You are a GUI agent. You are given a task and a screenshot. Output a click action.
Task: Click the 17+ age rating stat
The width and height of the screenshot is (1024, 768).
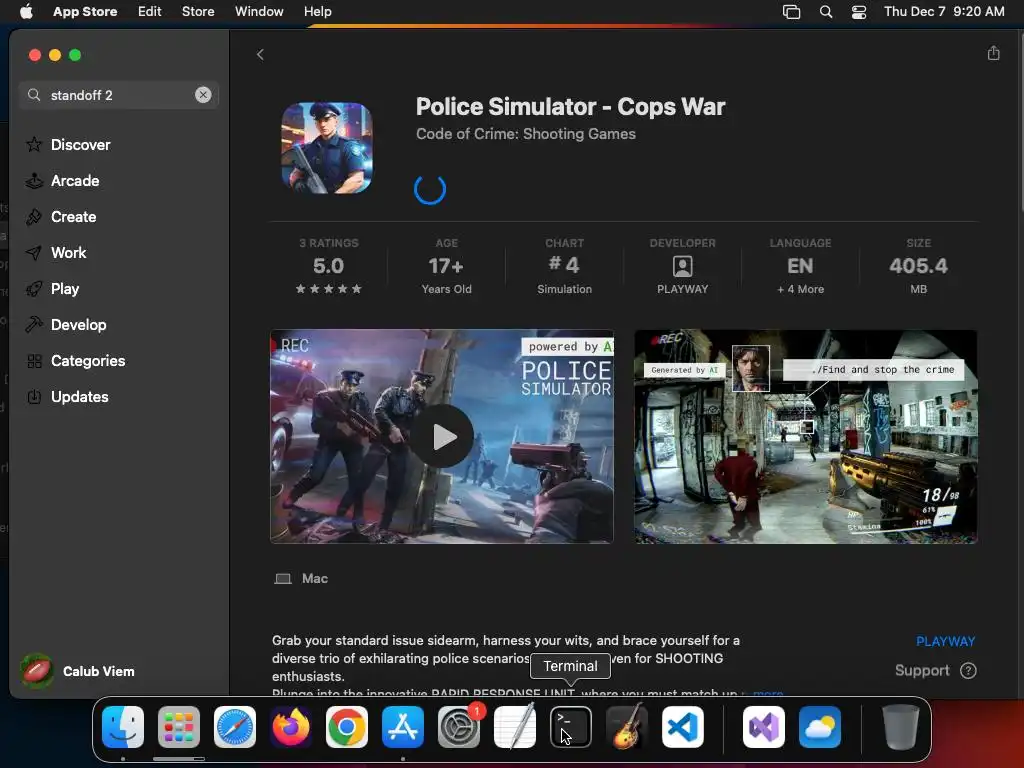click(x=447, y=266)
